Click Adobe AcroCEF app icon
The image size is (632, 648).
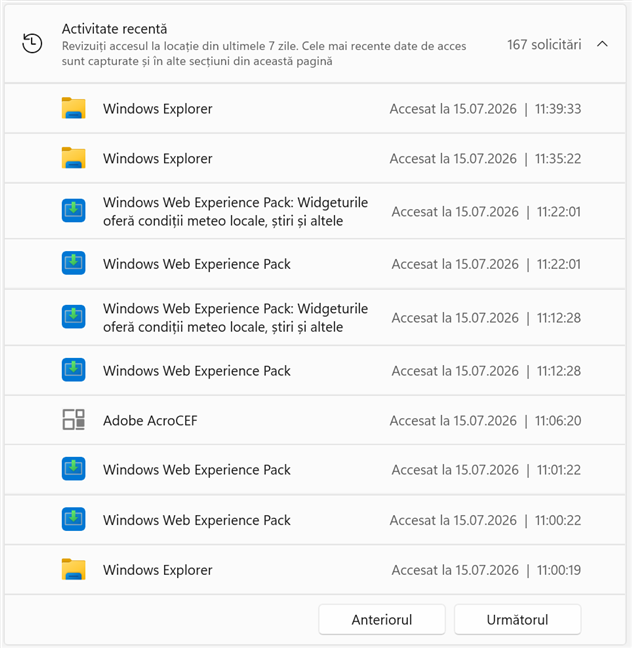click(74, 419)
